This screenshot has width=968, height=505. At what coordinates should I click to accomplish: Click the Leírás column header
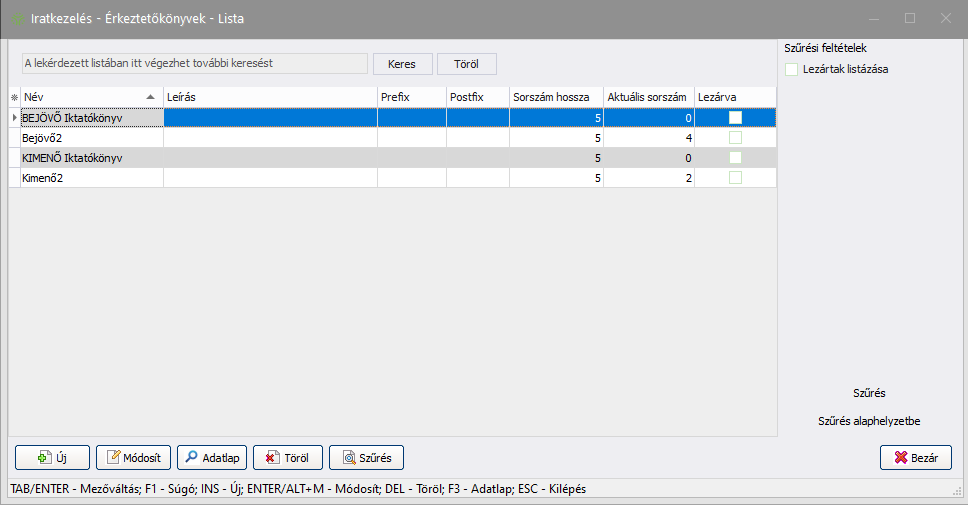(x=270, y=97)
